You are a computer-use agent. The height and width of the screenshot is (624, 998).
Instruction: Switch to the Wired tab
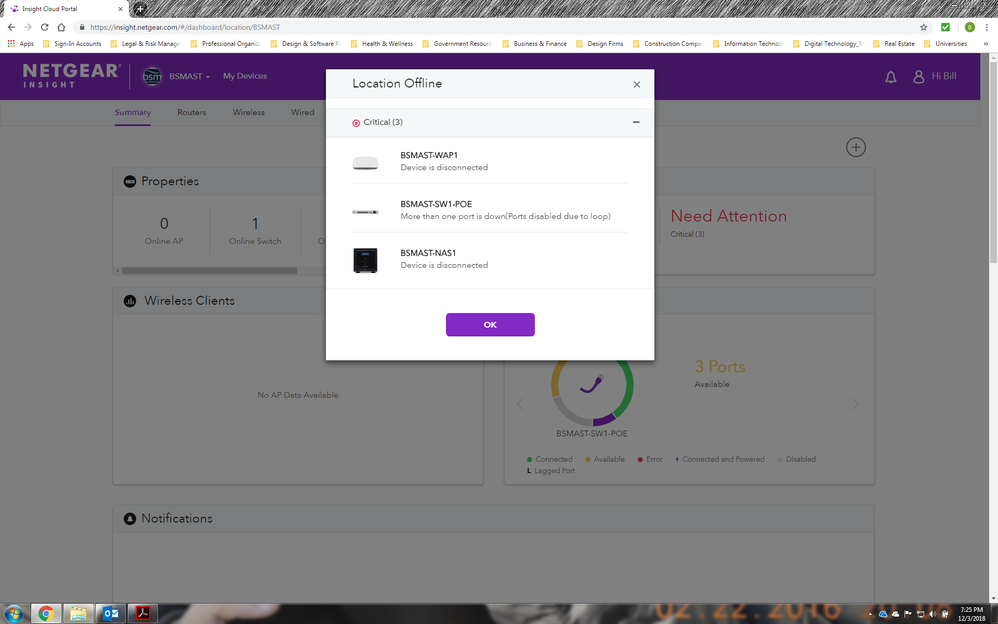pyautogui.click(x=302, y=112)
